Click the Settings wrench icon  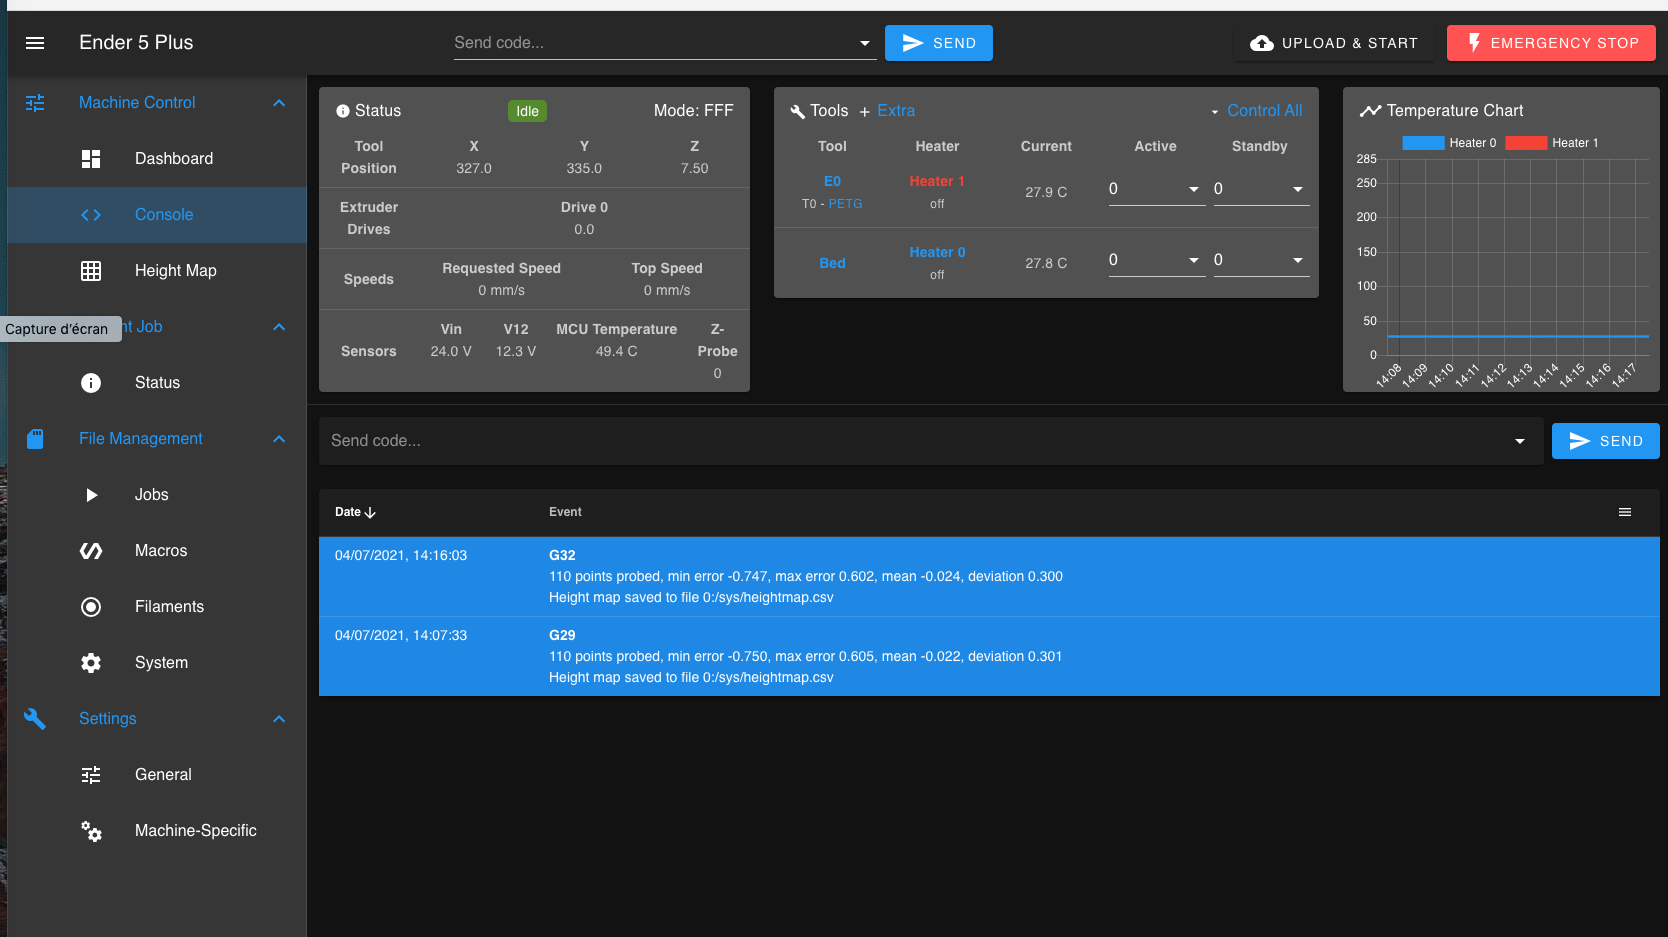click(x=35, y=719)
